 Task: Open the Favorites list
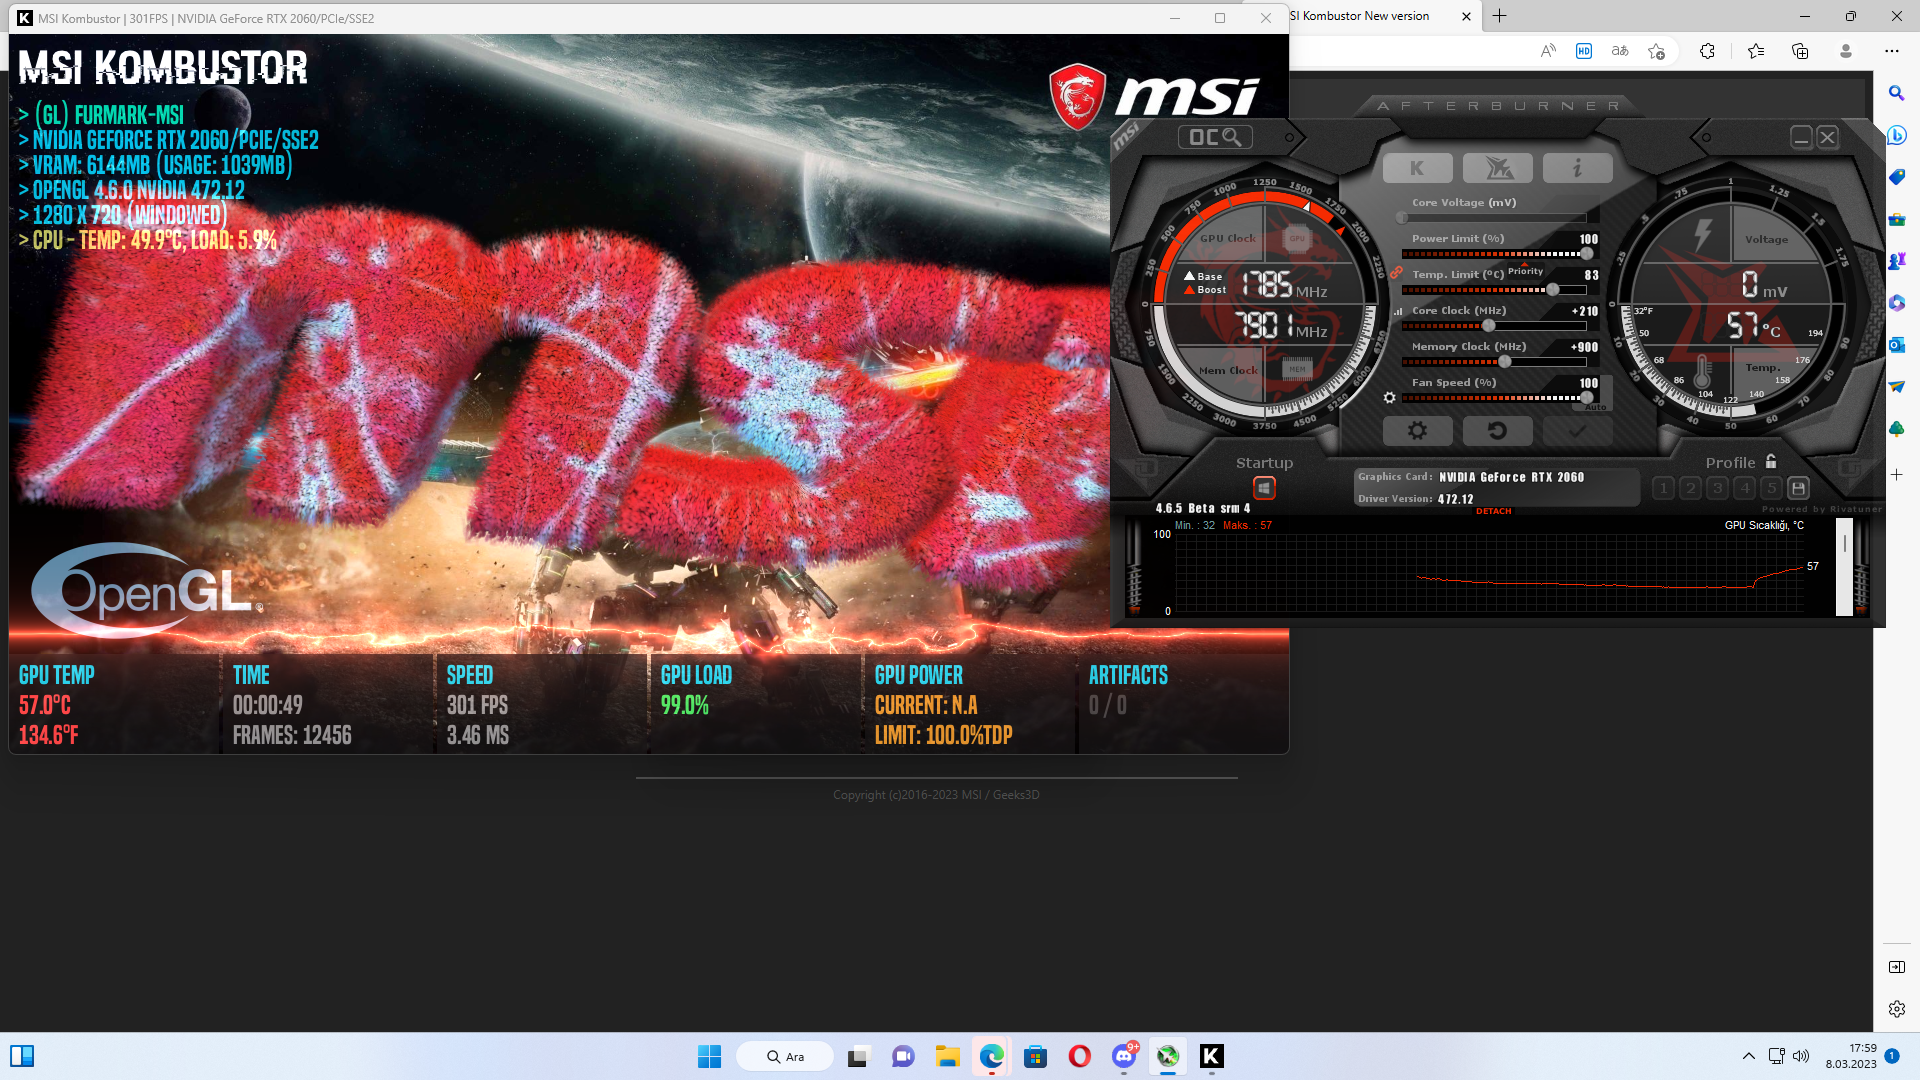[x=1756, y=51]
